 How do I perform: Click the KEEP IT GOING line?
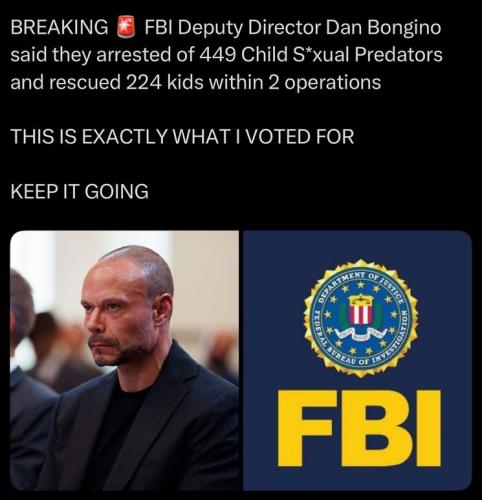79,192
